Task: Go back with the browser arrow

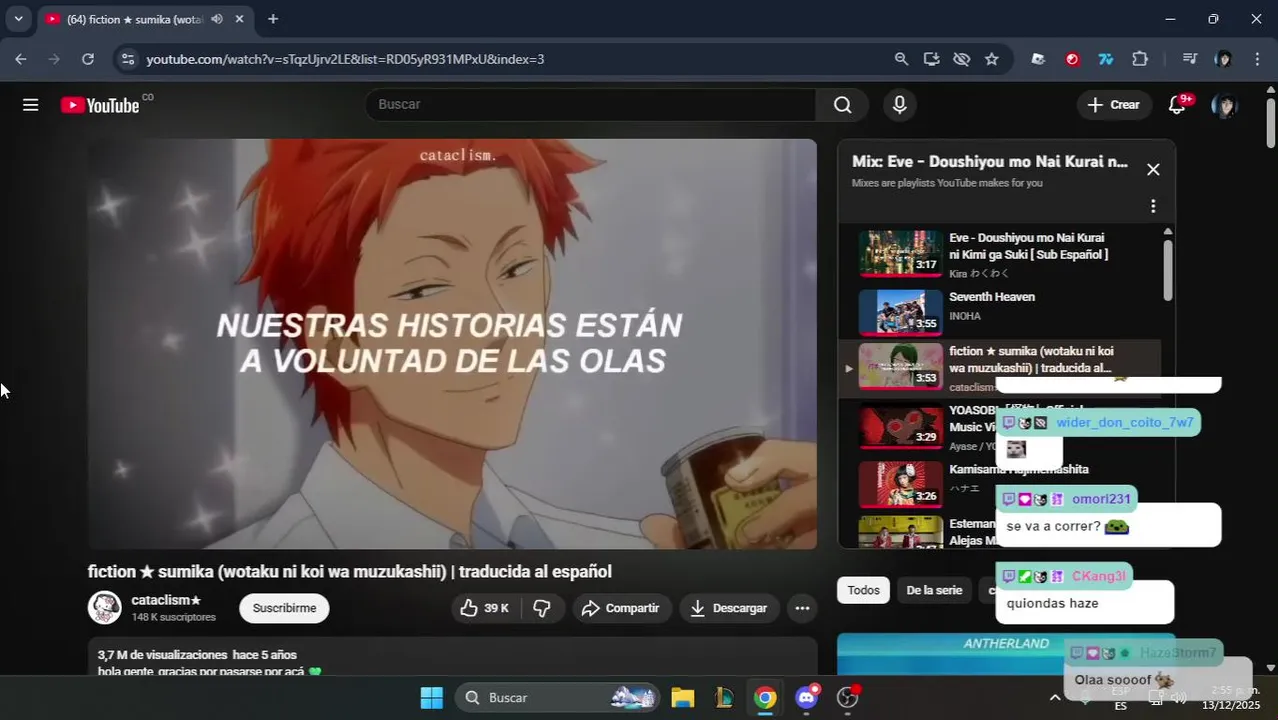Action: click(21, 59)
